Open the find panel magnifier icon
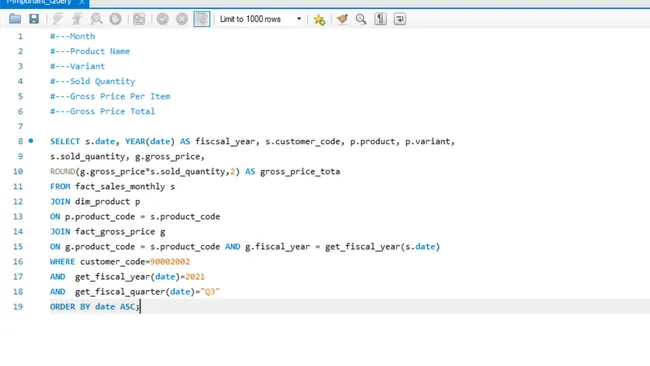 click(x=361, y=19)
